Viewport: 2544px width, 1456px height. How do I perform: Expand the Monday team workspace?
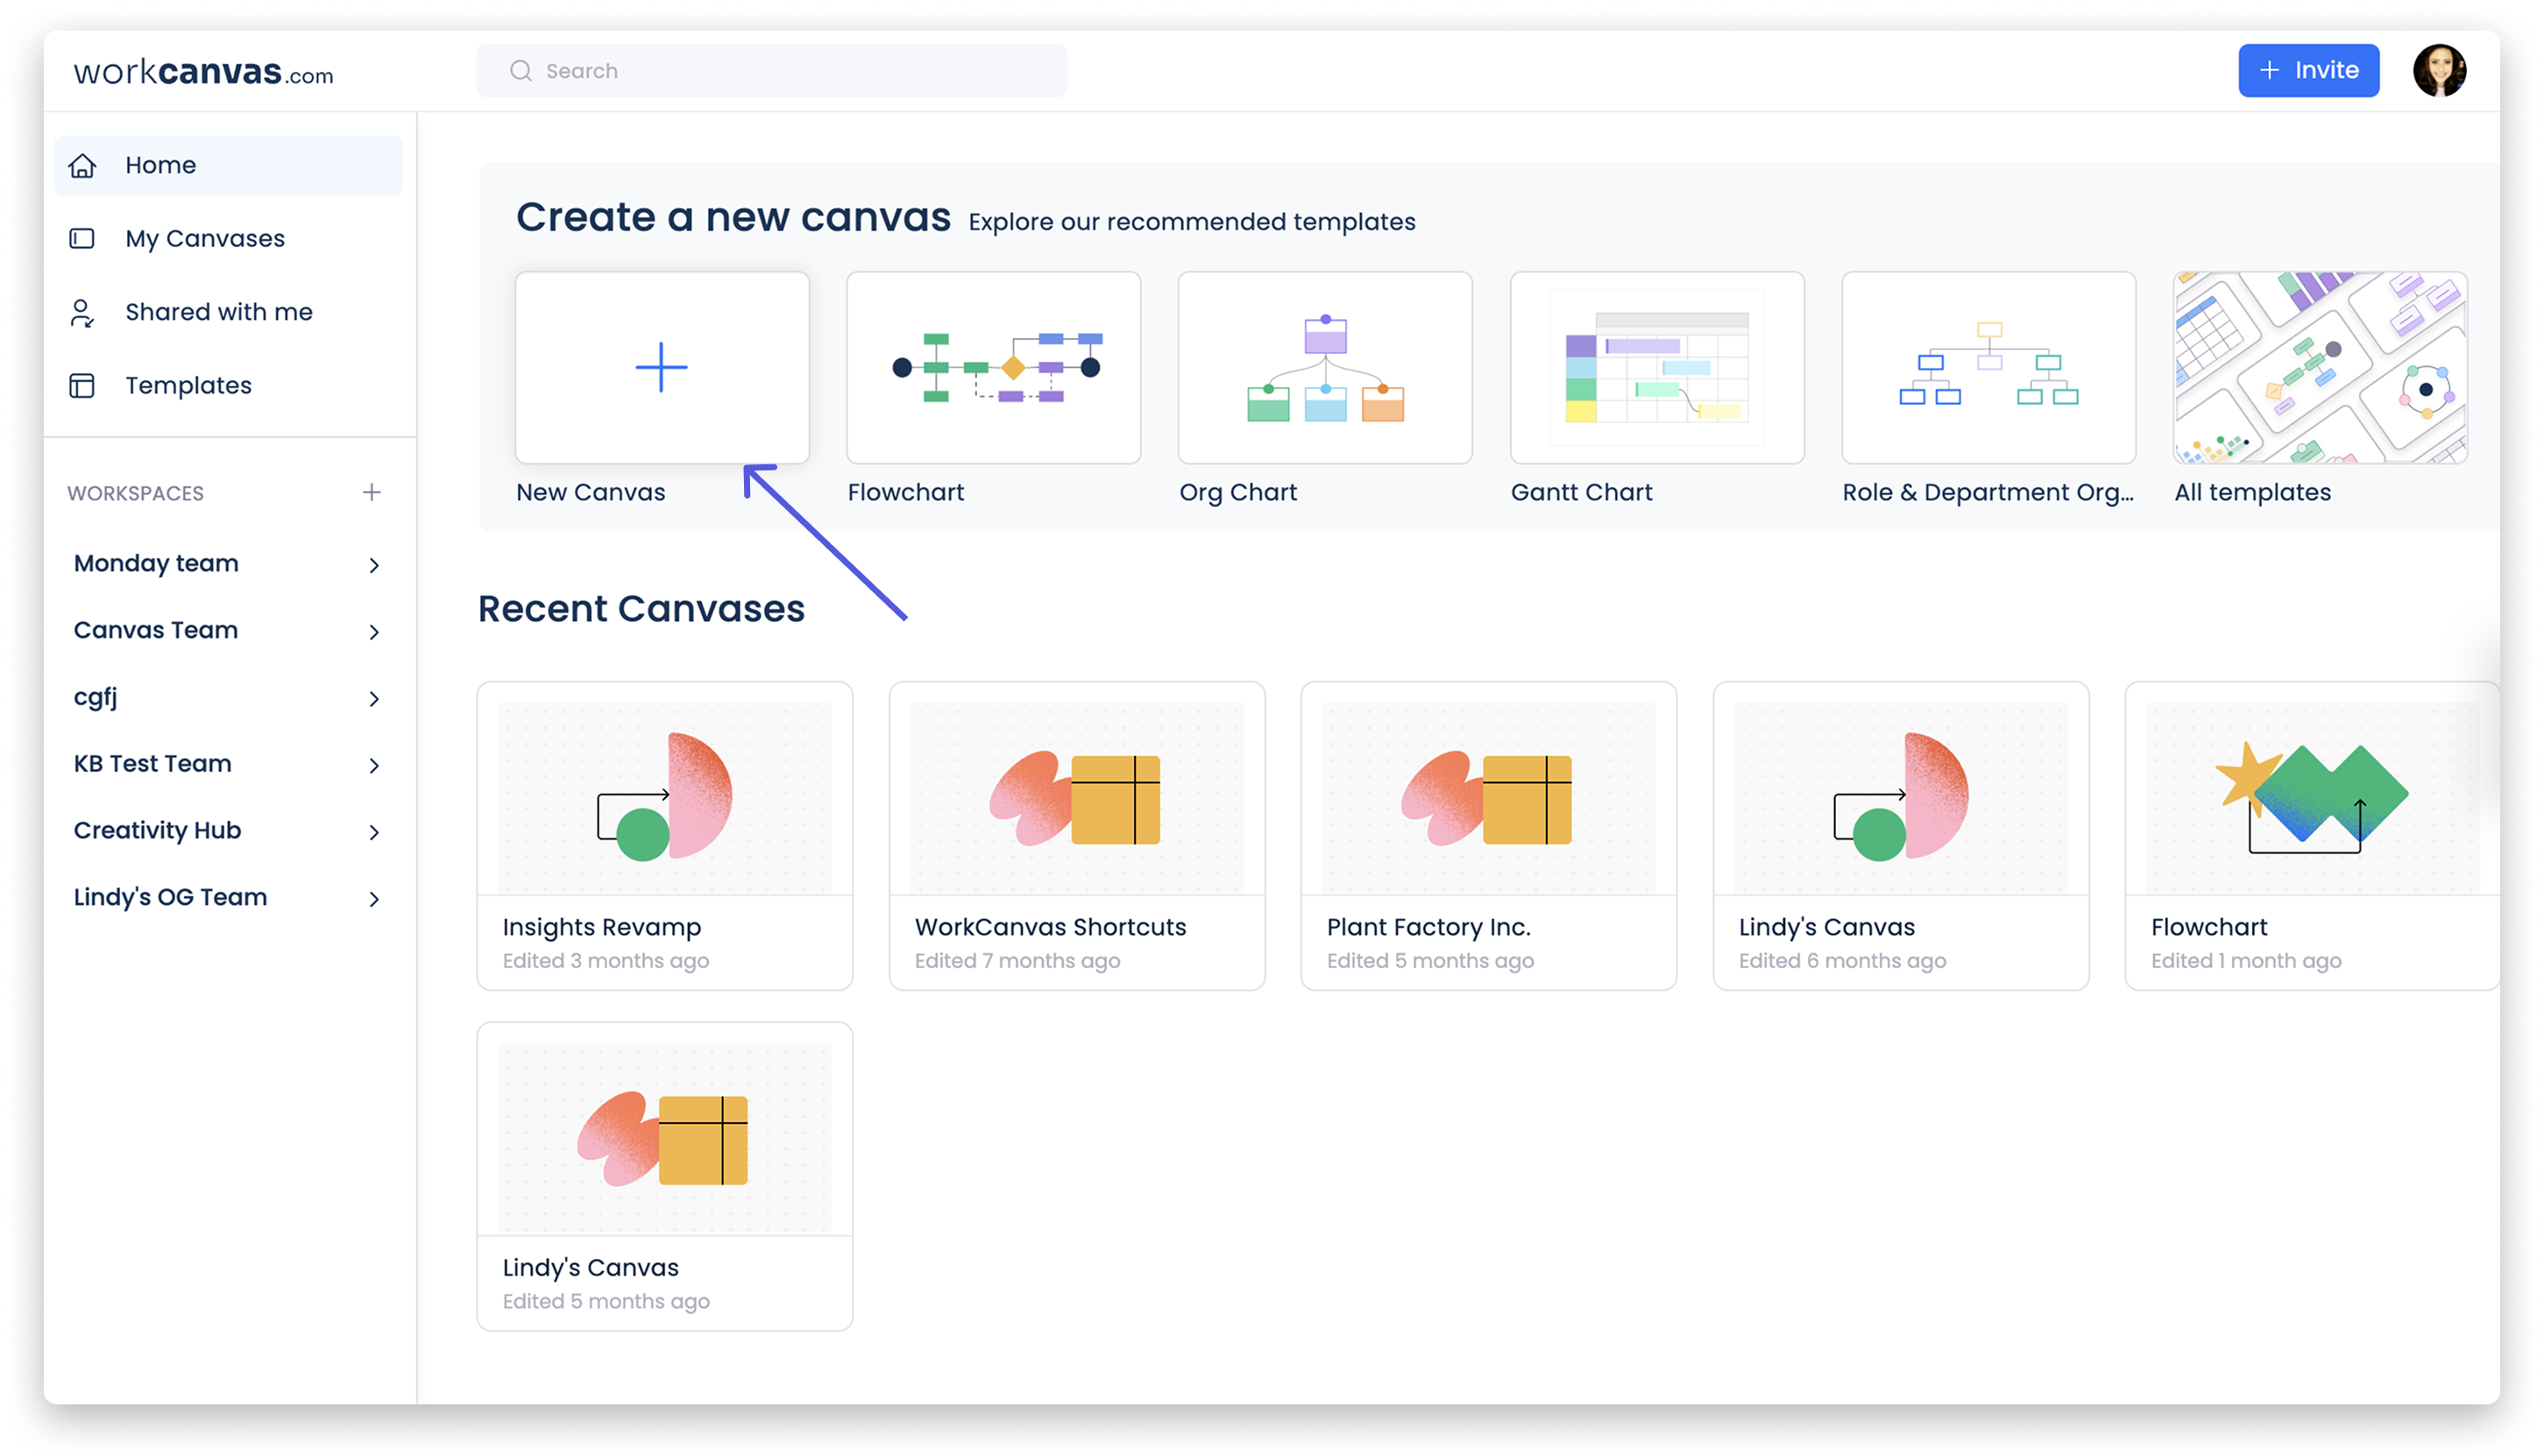click(374, 565)
